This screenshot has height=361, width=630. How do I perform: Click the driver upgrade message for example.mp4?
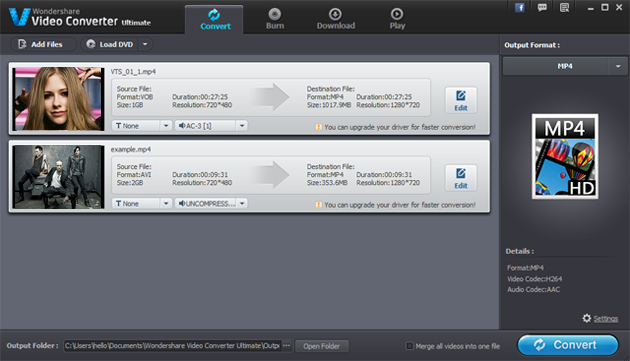coord(400,205)
